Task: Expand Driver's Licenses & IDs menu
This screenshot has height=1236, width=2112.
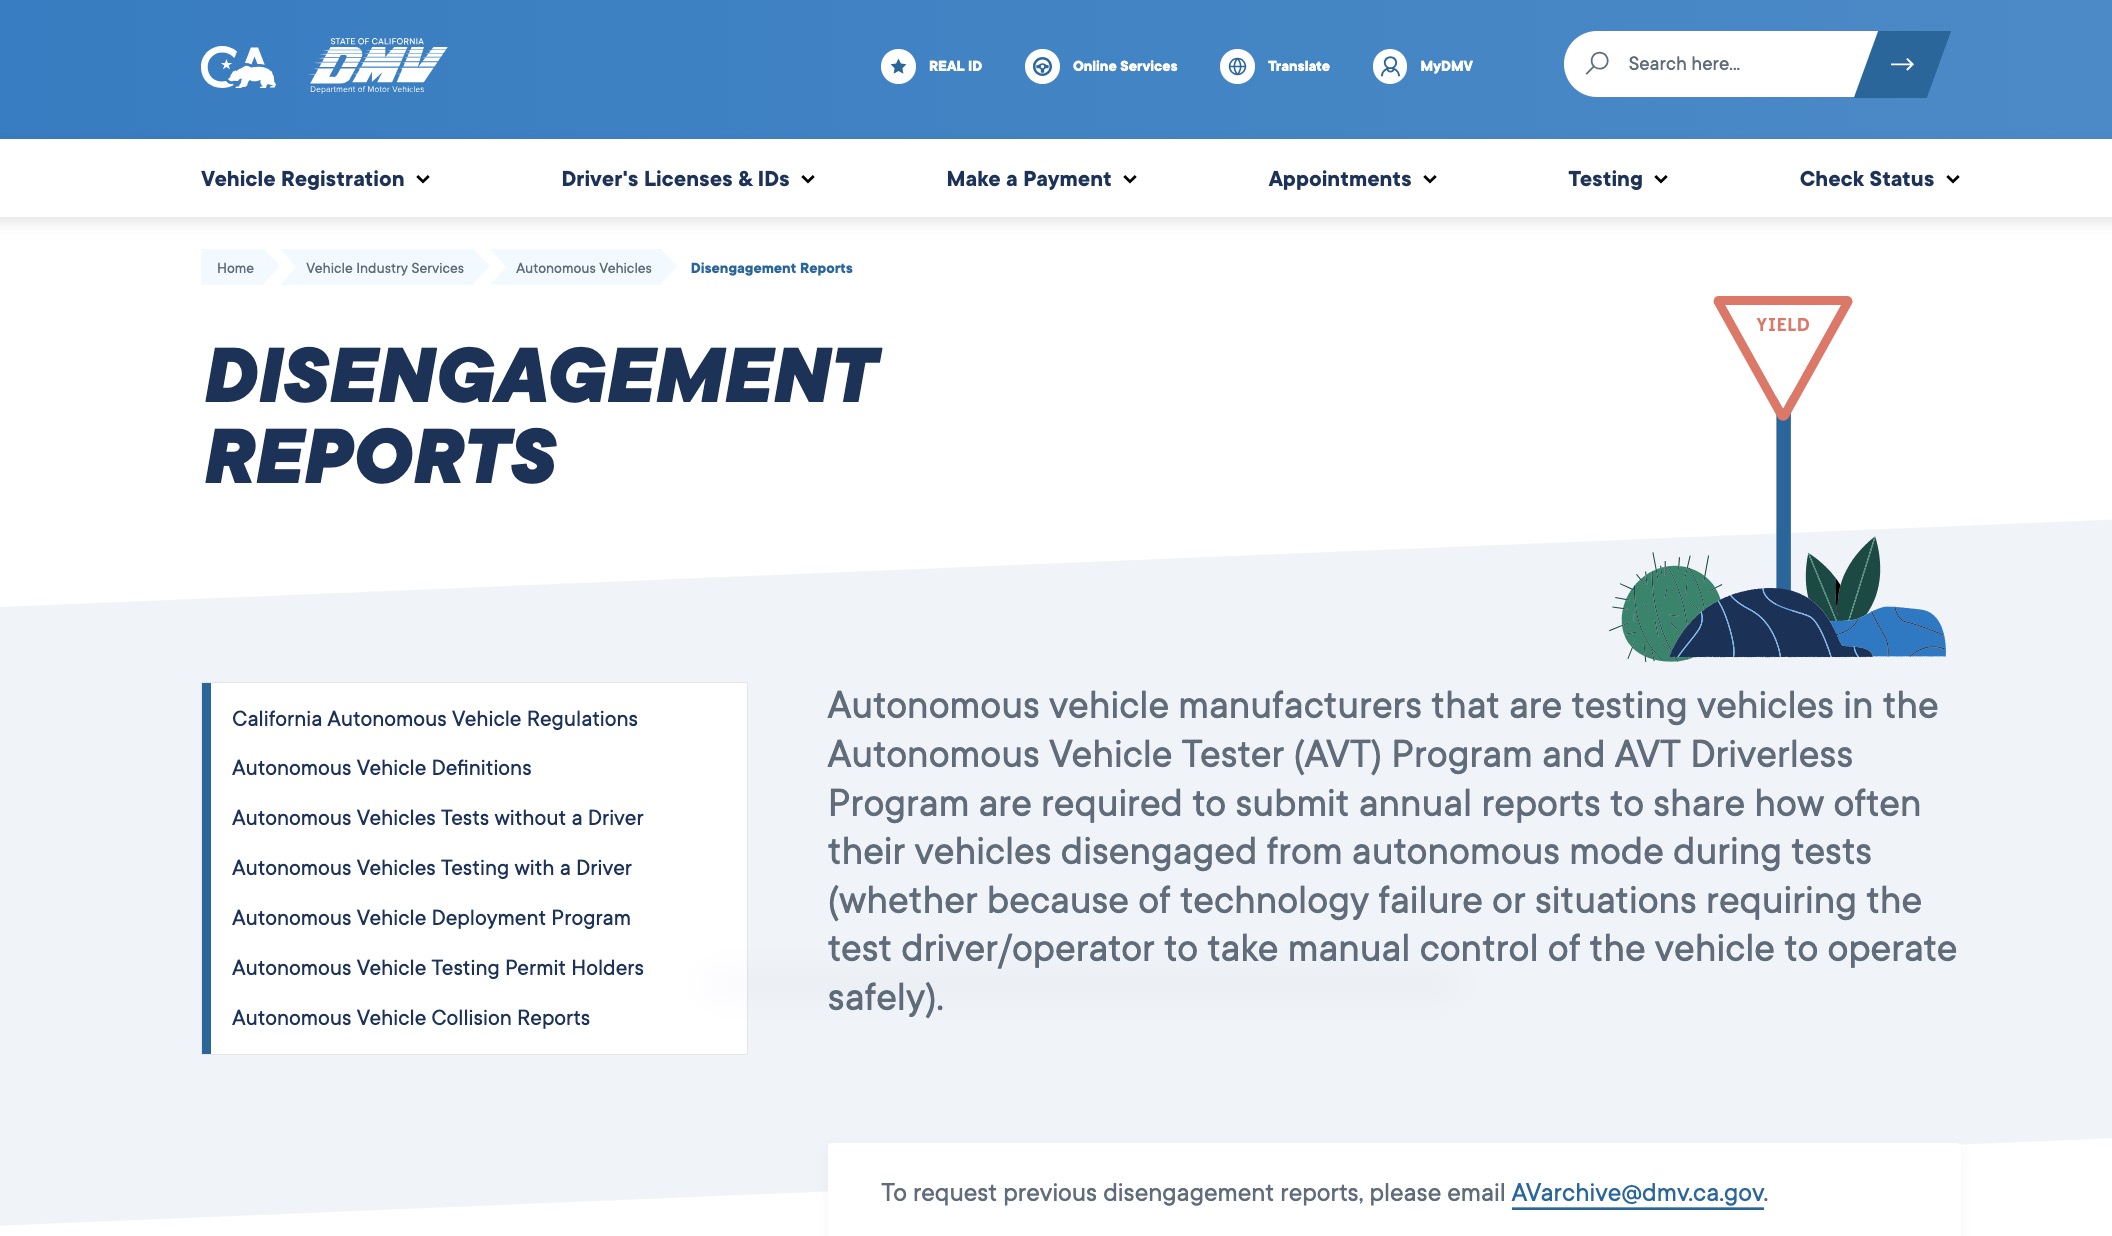Action: pos(688,179)
